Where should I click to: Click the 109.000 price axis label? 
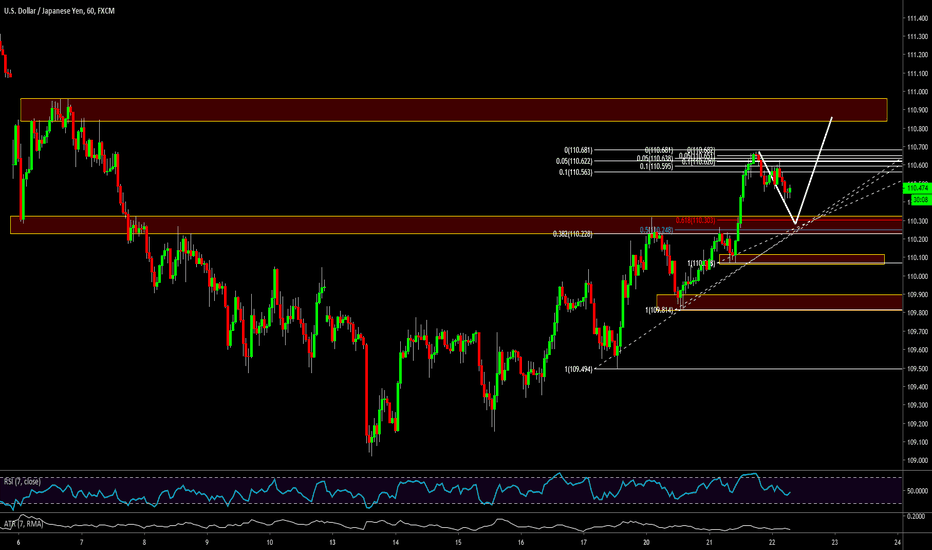coord(918,461)
